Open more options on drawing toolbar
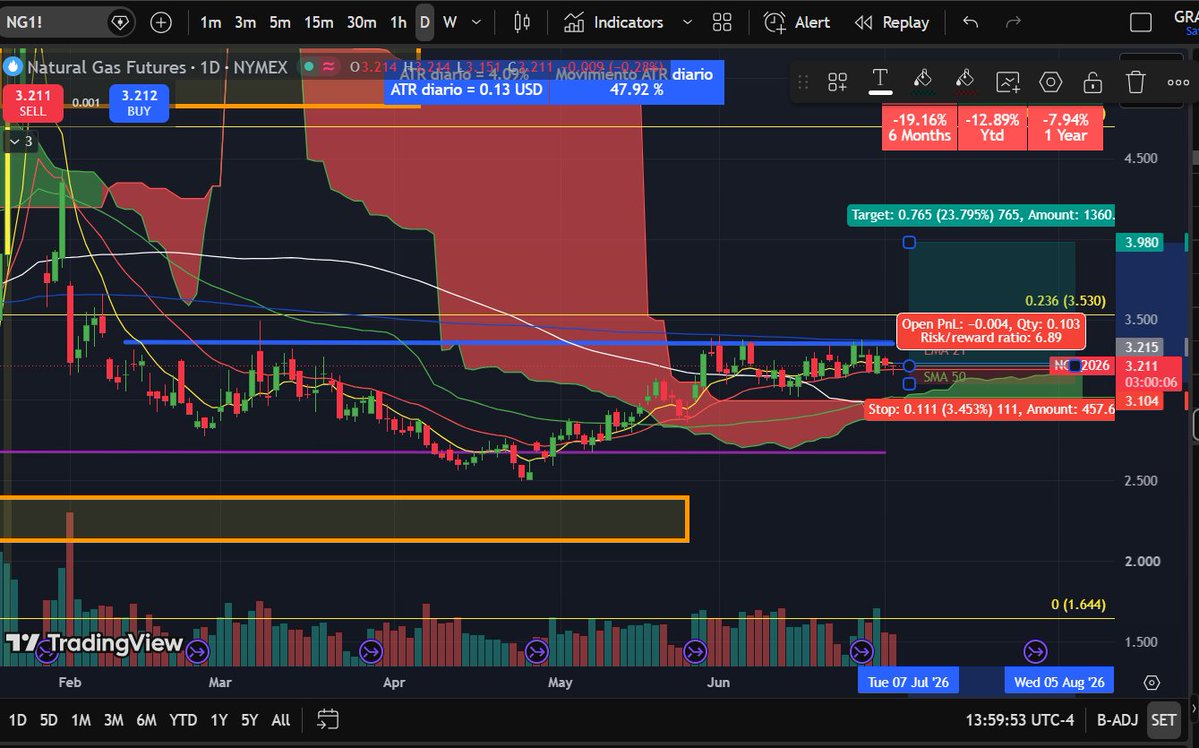The image size is (1199, 748). click(x=1178, y=82)
